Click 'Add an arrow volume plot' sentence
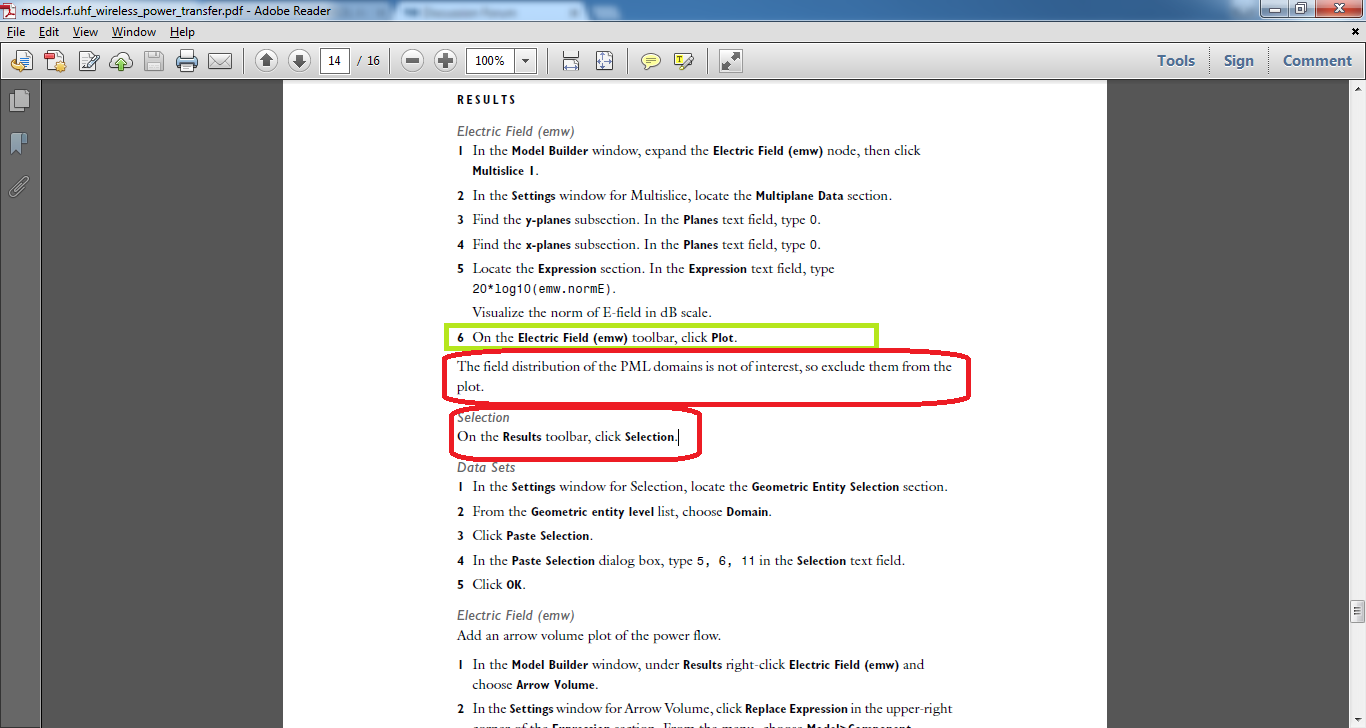1366x728 pixels. 589,636
